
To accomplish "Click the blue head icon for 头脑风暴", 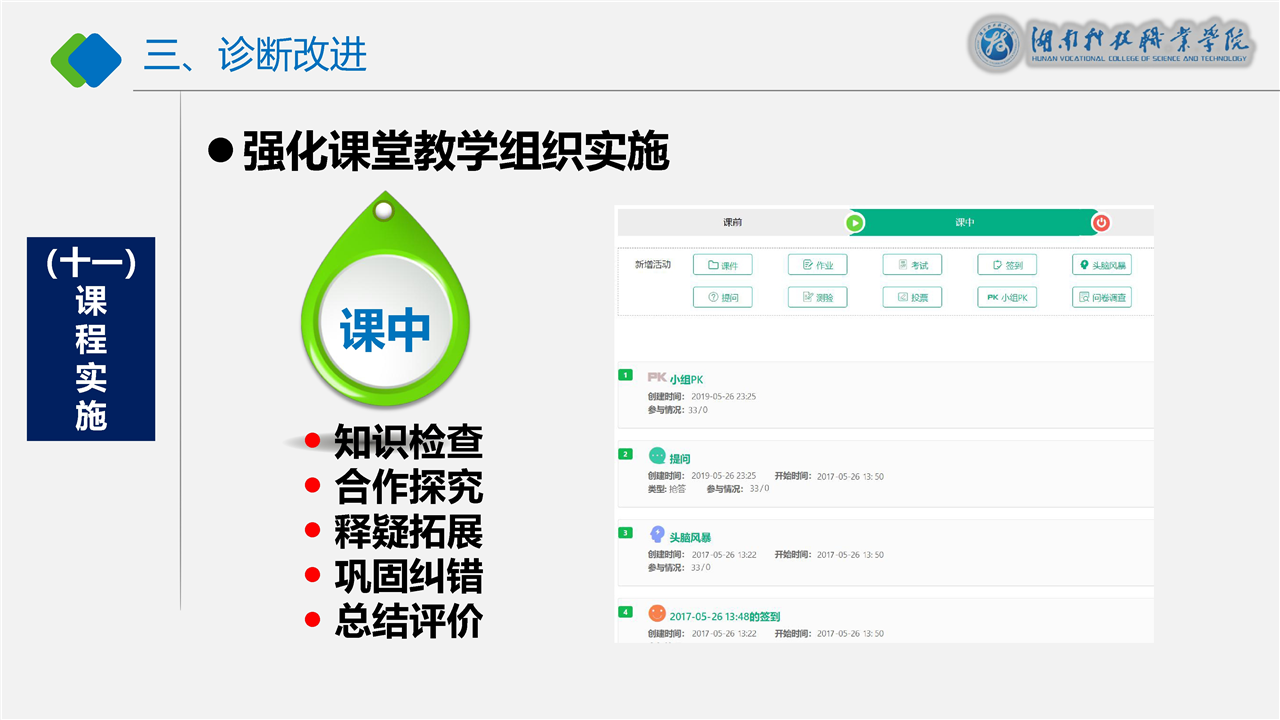I will pos(657,534).
